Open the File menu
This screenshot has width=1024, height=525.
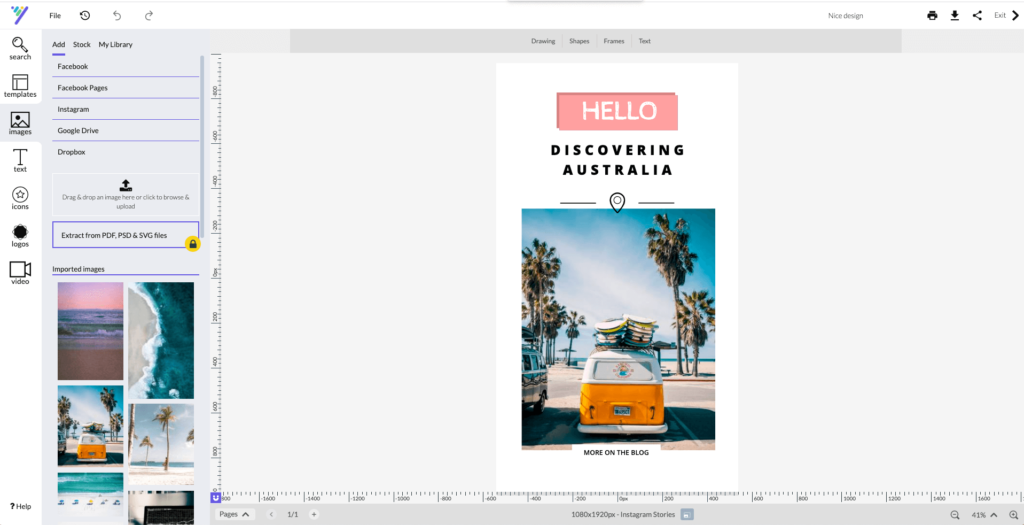click(x=55, y=16)
